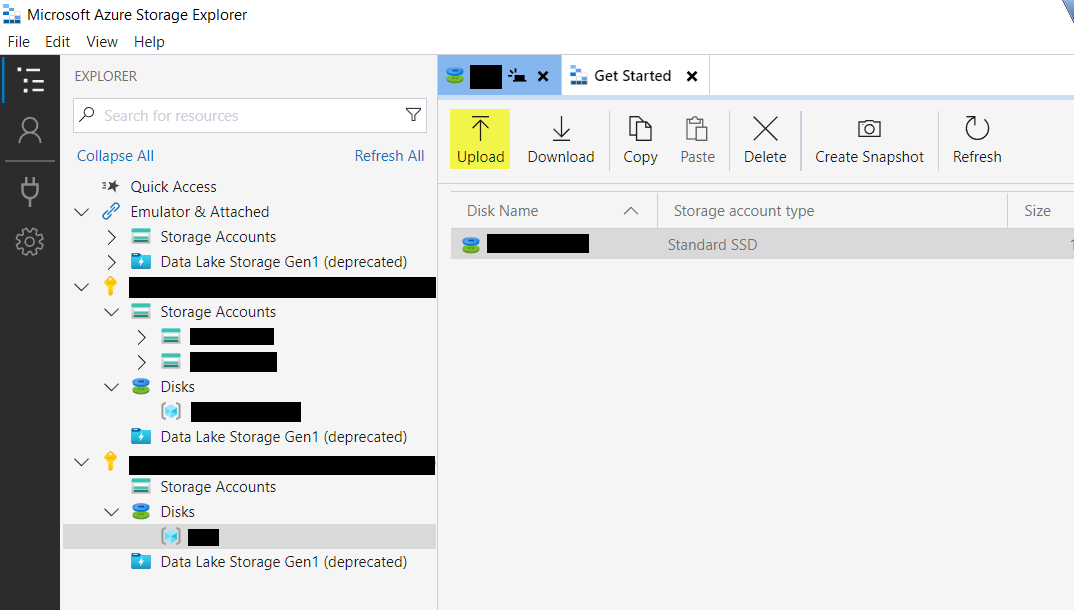Expand Data Lake Storage Gen1 under Emulator
The image size is (1074, 610).
point(112,262)
